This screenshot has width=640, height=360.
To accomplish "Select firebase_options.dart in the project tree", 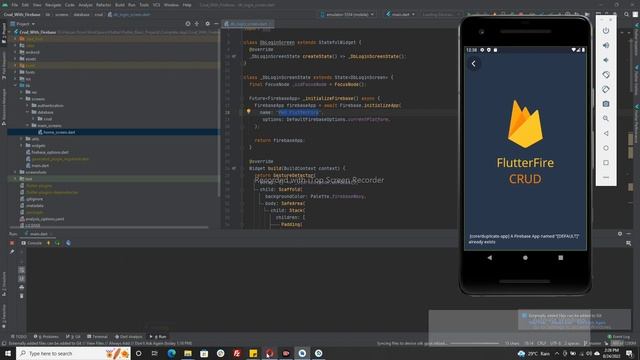I will tap(50, 152).
